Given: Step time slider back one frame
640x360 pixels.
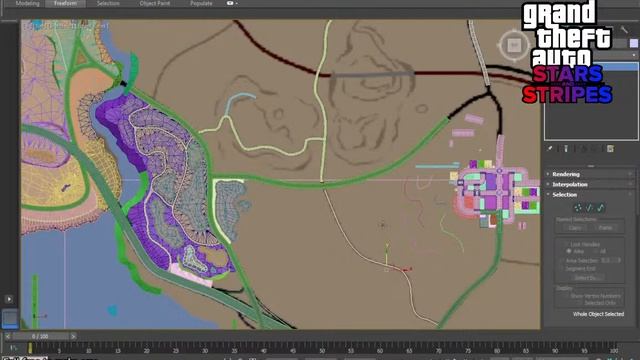Looking at the screenshot, I should tap(7, 337).
